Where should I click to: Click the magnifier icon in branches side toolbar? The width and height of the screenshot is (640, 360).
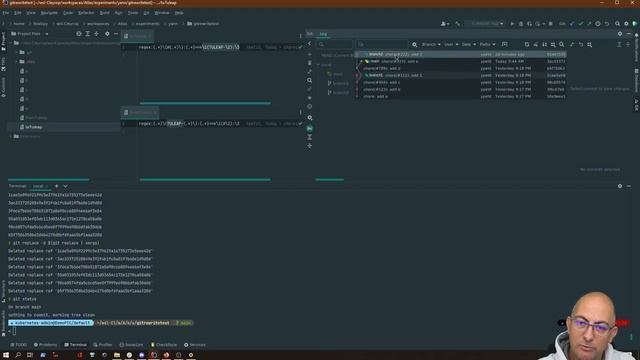(x=309, y=80)
